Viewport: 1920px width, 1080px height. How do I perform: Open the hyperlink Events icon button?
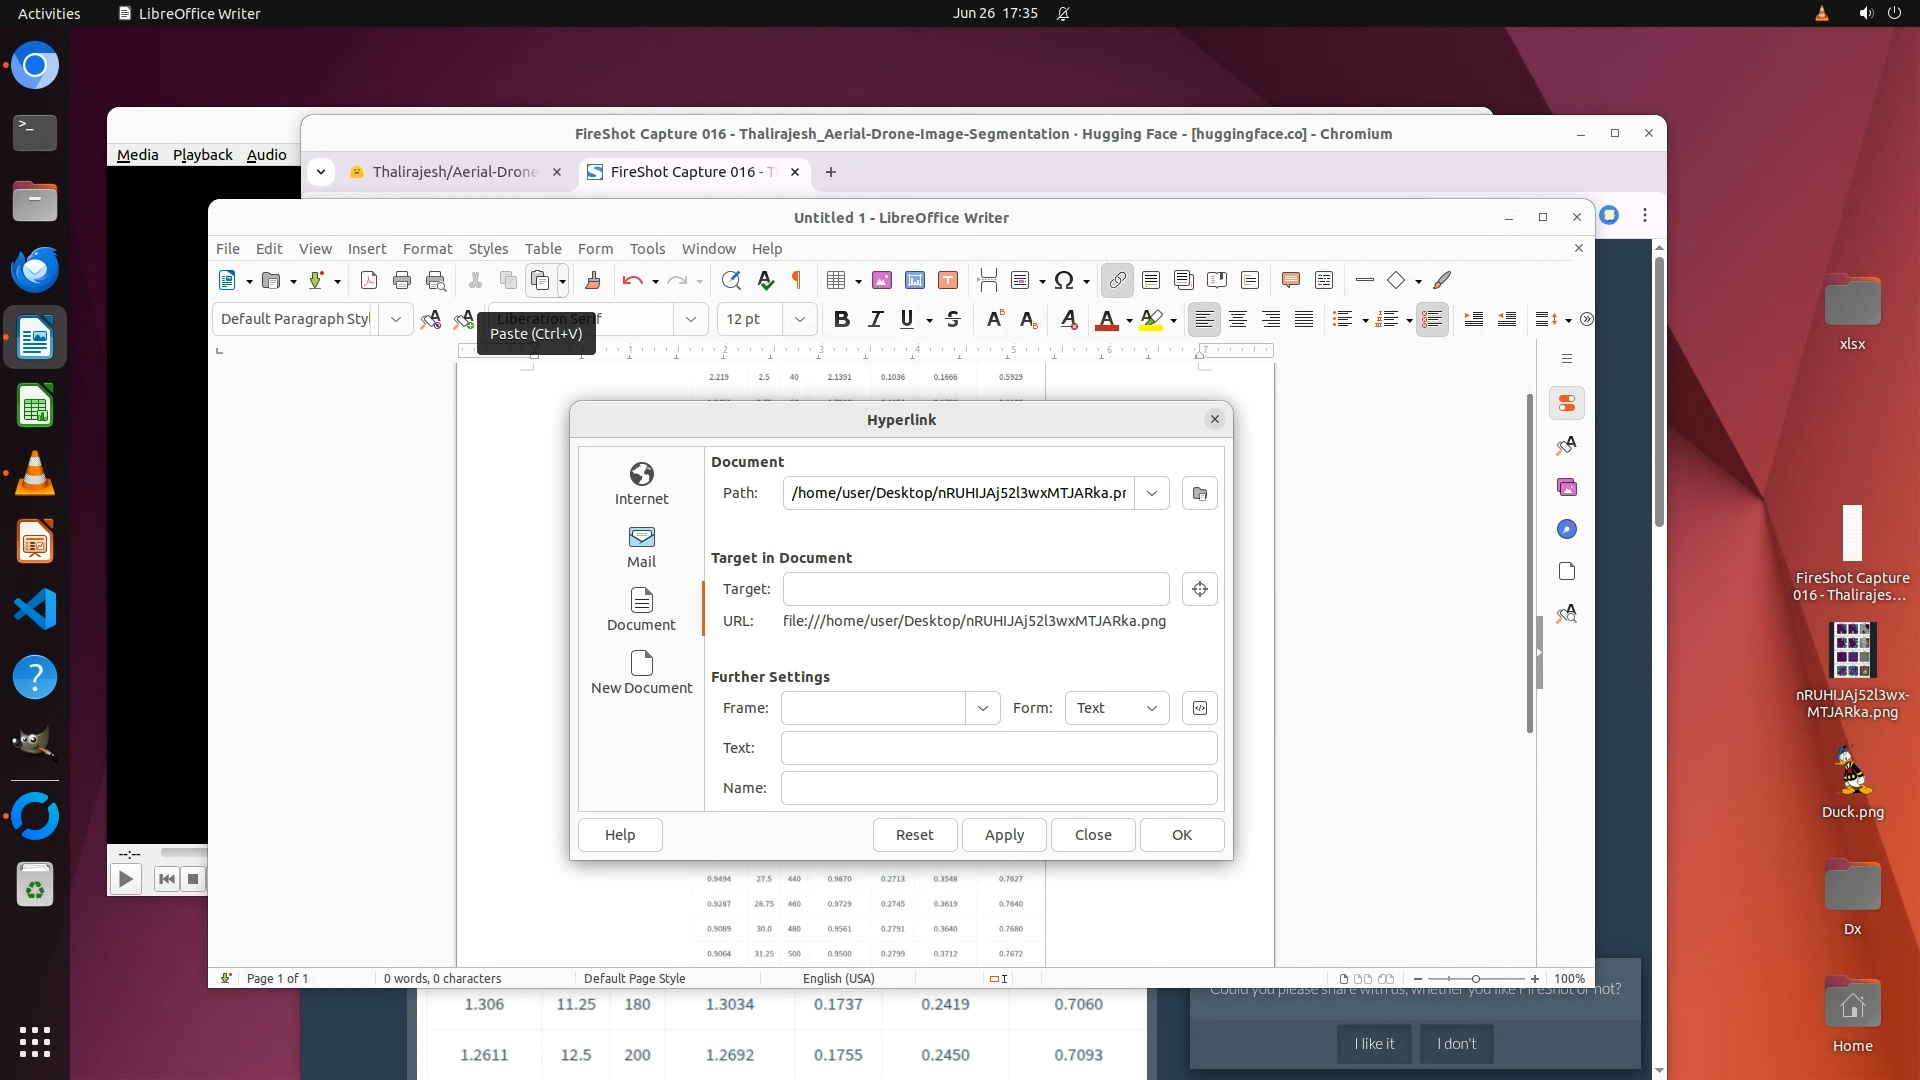tap(1199, 708)
